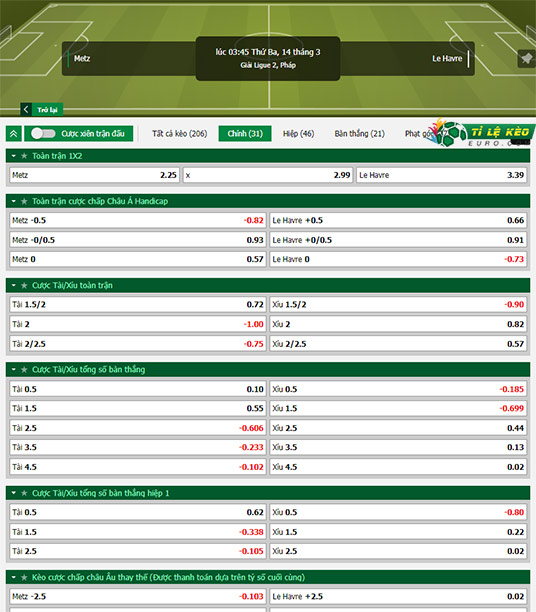Image resolution: width=536 pixels, height=612 pixels.
Task: Pick the draw x at 2.99
Action: tap(268, 175)
